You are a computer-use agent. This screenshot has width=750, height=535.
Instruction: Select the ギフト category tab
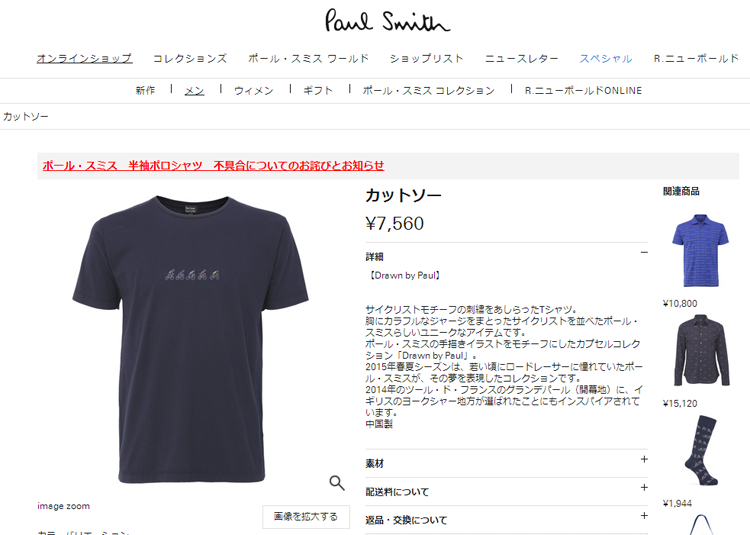coord(318,90)
